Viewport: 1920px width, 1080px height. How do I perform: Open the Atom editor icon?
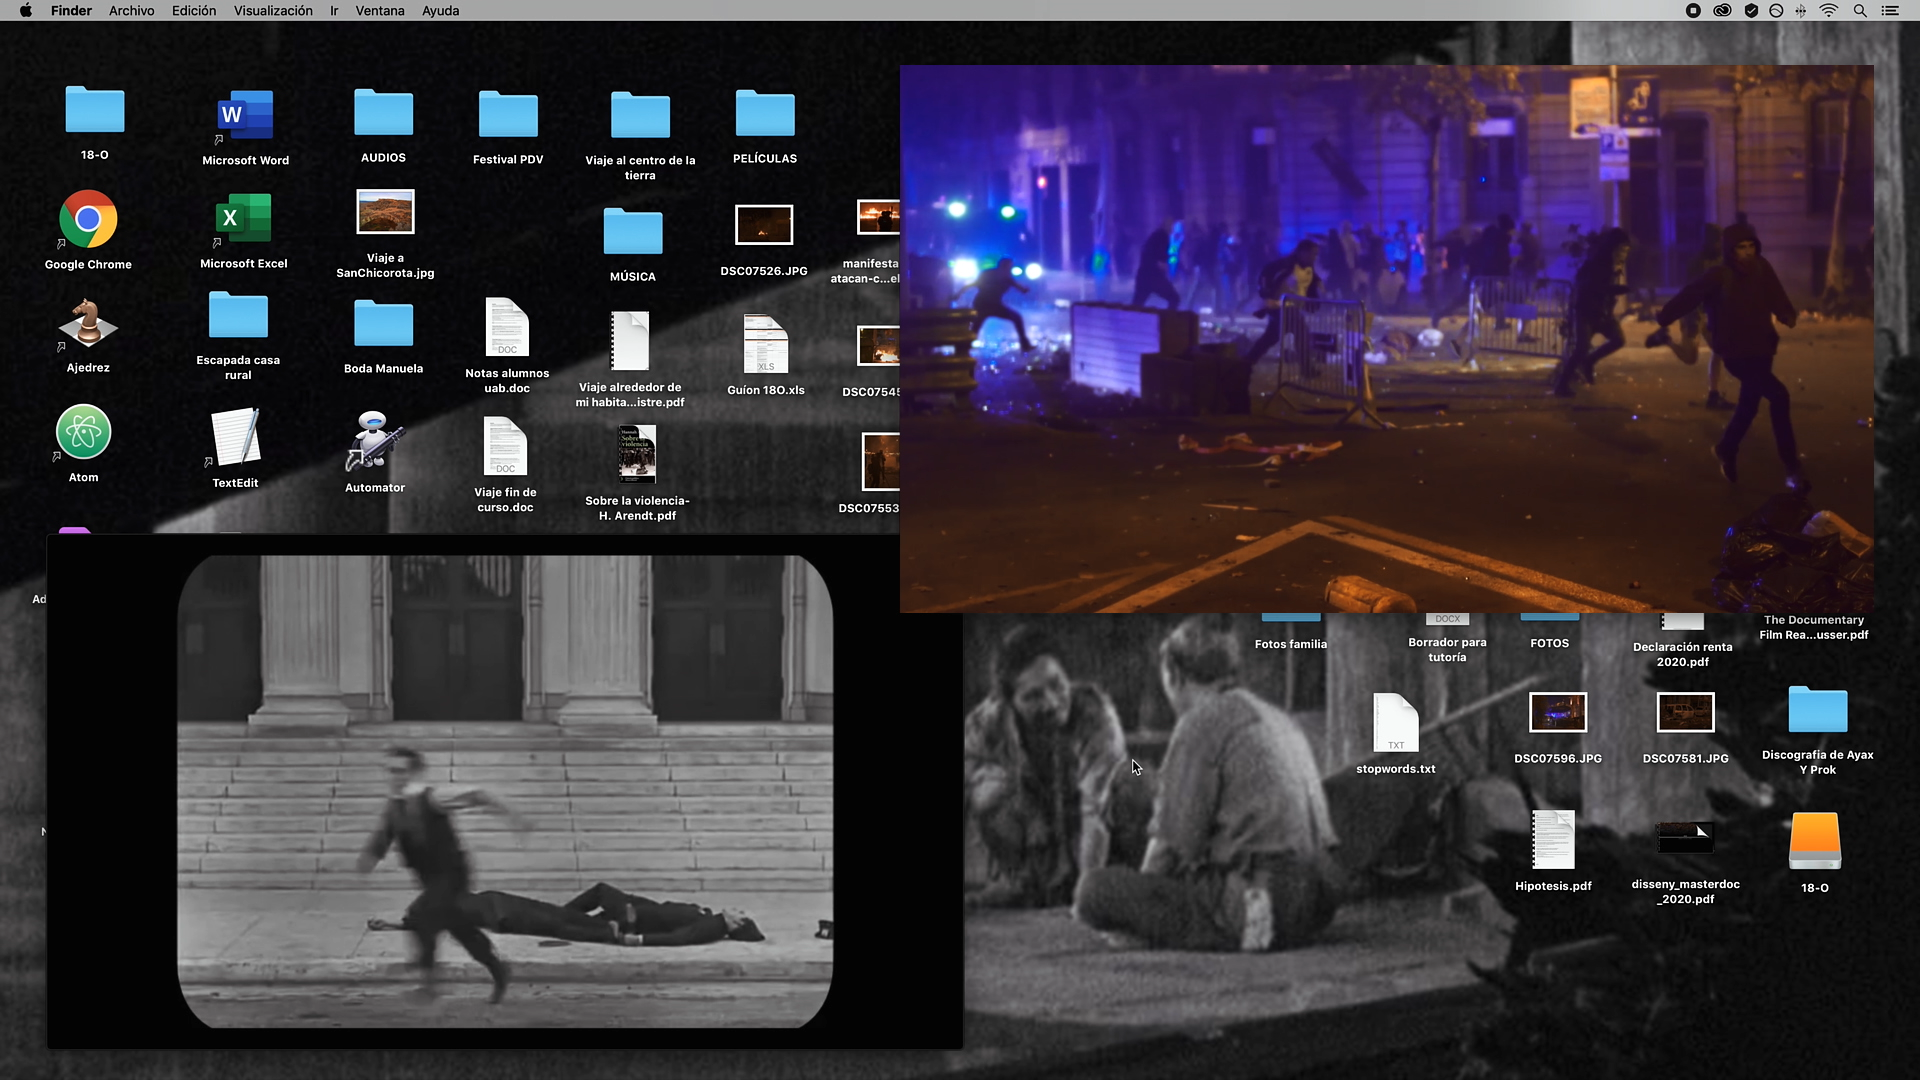[84, 433]
